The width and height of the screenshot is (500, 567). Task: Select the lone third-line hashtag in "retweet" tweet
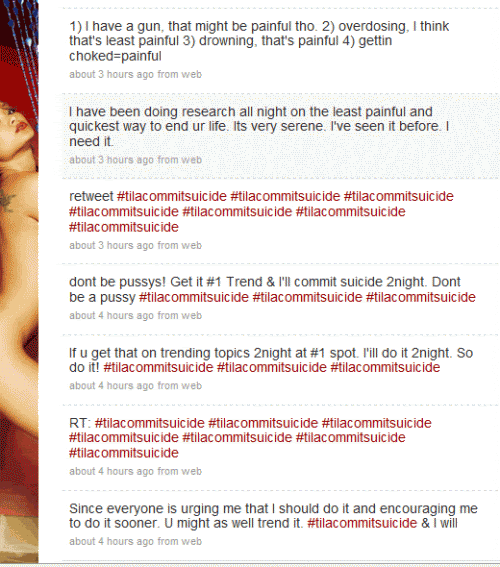point(124,227)
